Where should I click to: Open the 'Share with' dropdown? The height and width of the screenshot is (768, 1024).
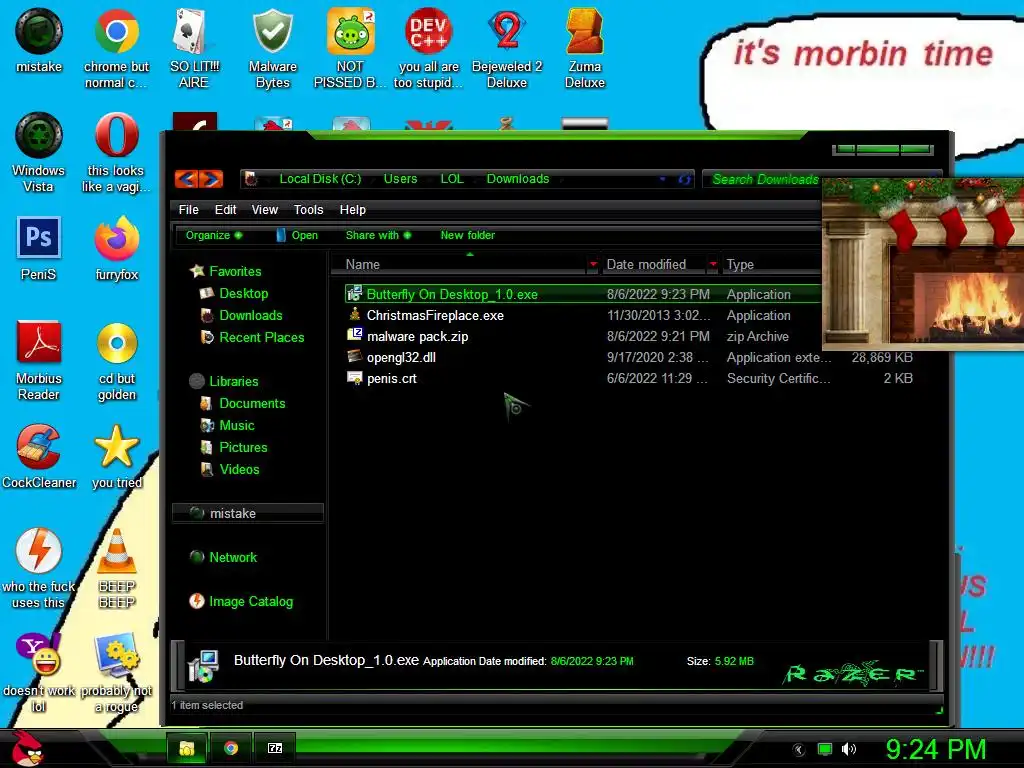pos(378,235)
